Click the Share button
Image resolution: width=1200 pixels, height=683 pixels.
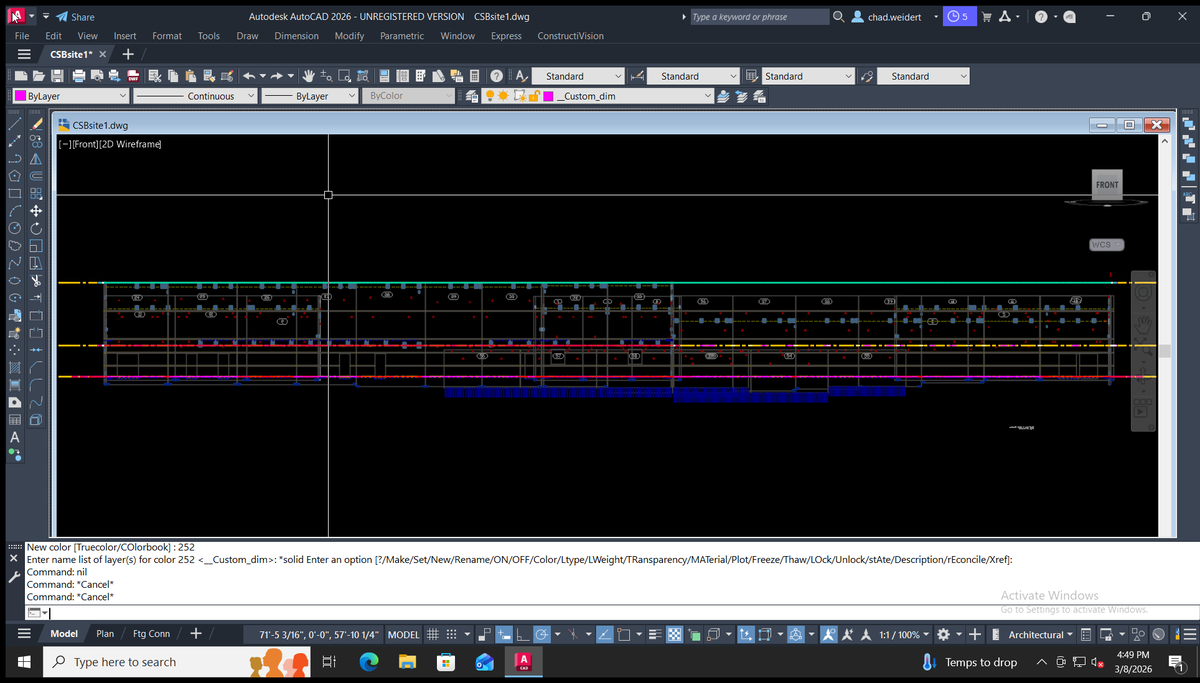[75, 17]
